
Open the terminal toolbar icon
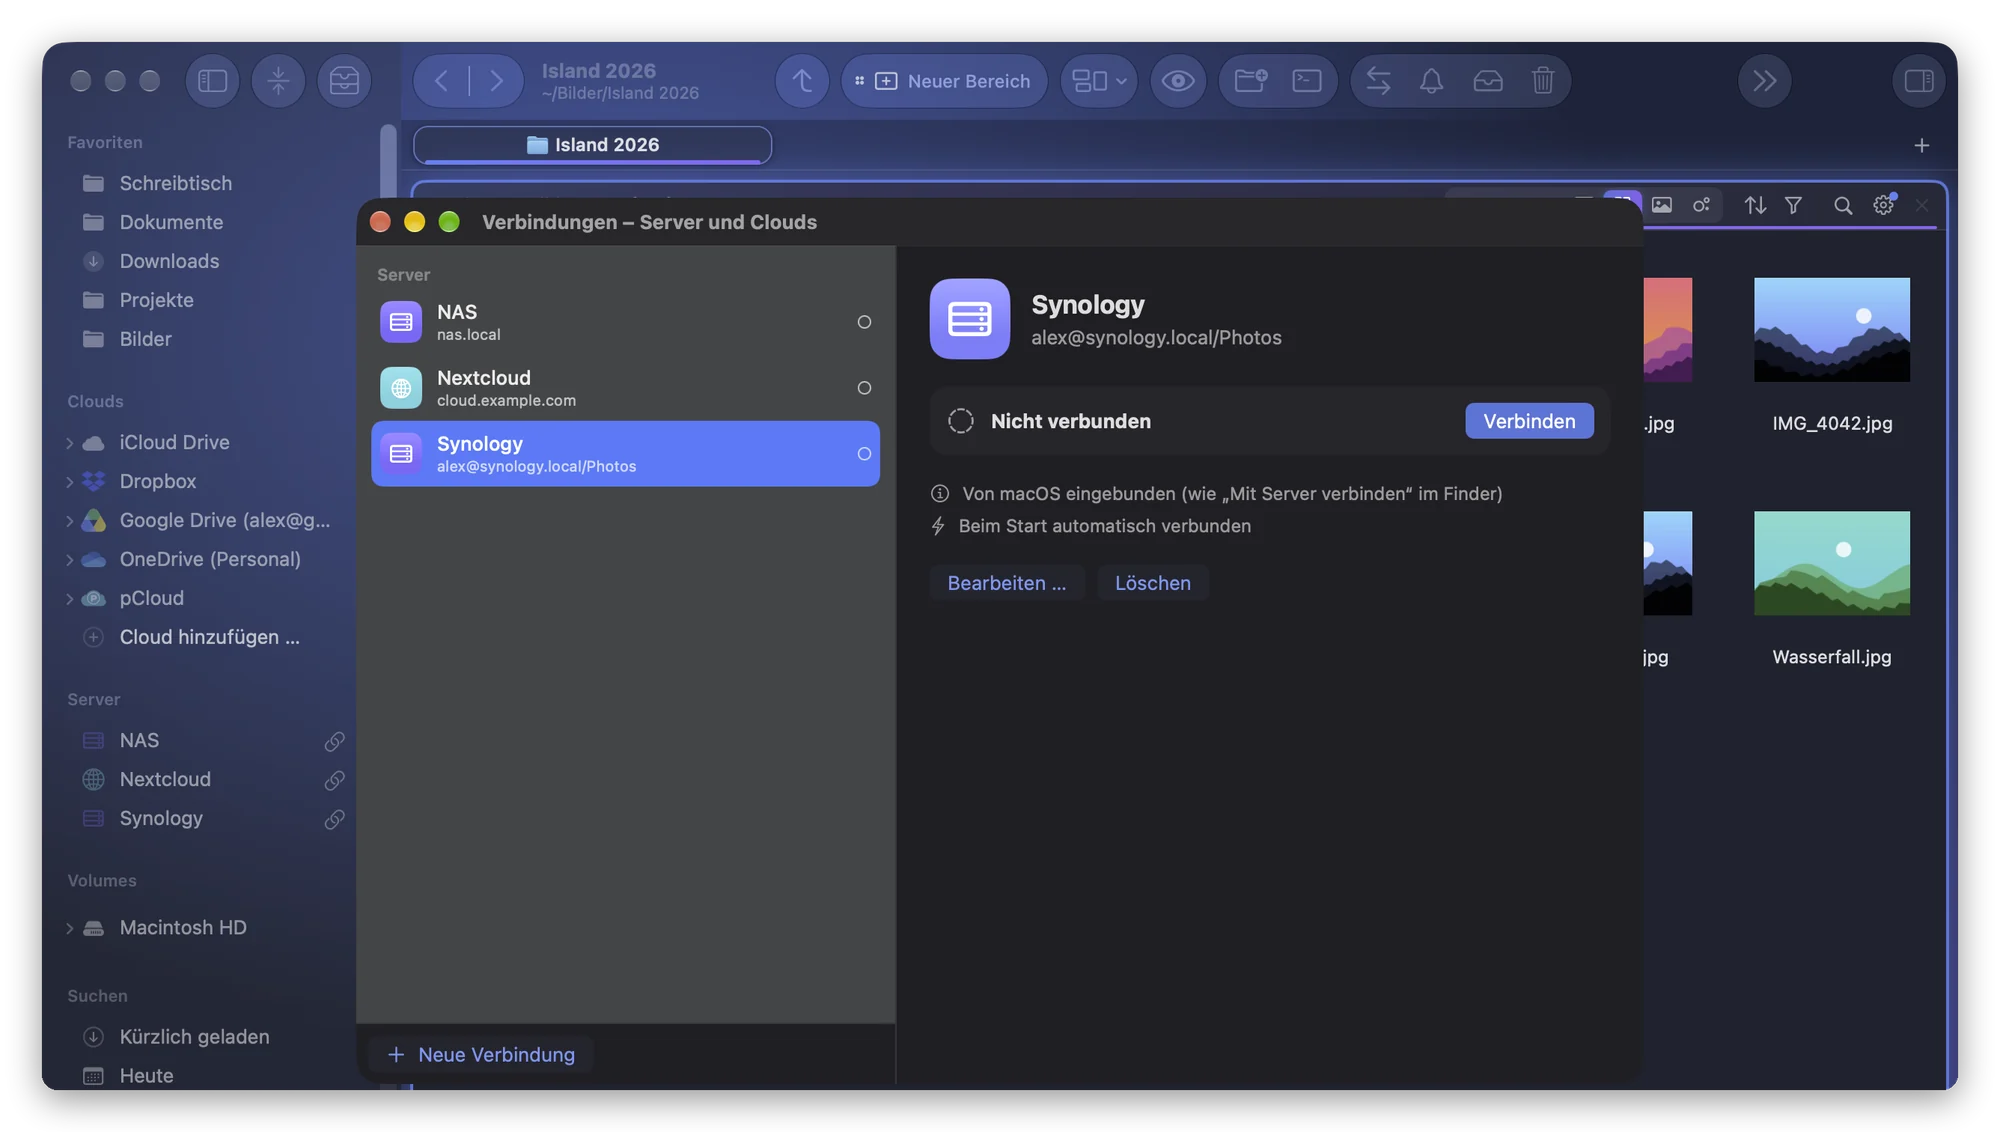1307,81
